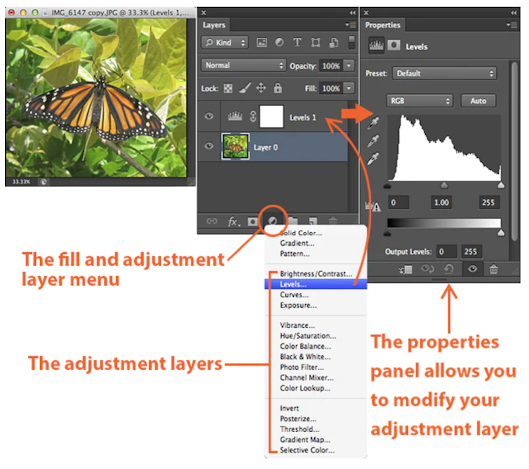Select the Layer 0 thumbnail

point(235,146)
